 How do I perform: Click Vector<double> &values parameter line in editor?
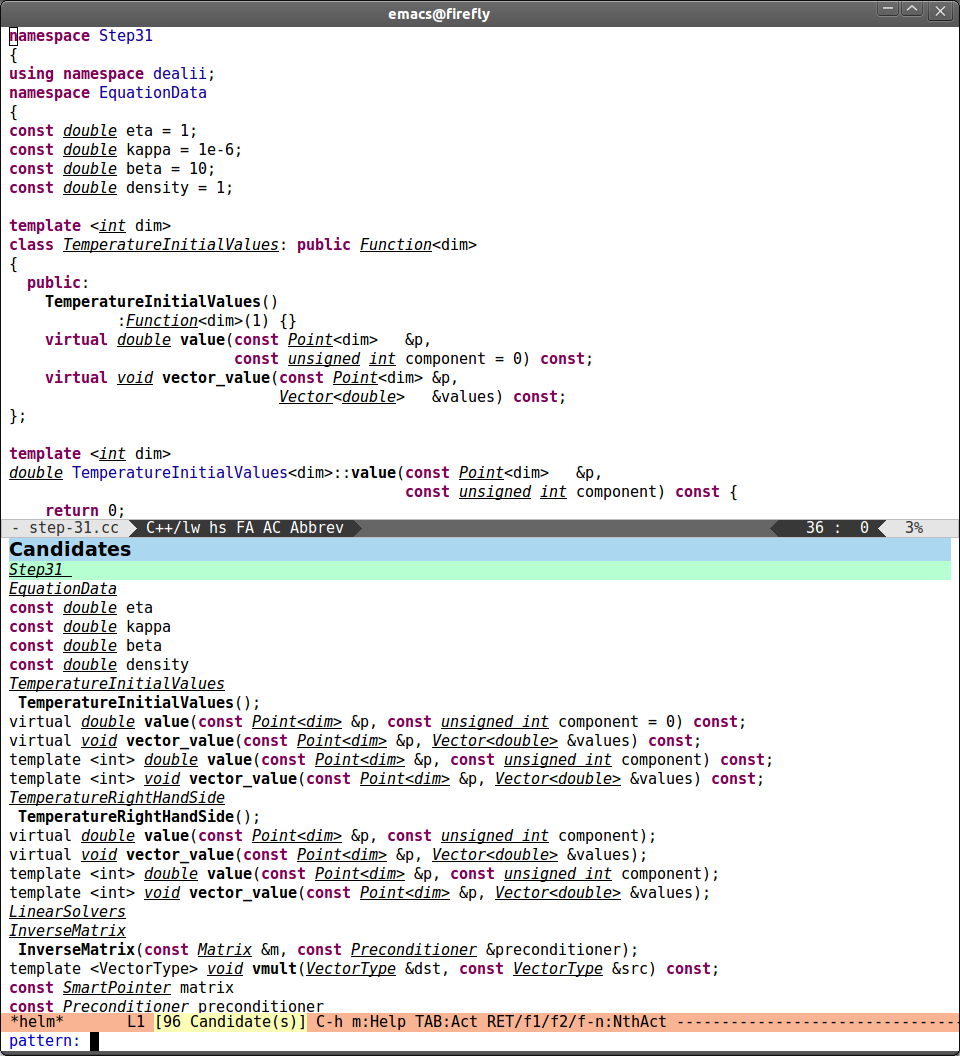(422, 397)
